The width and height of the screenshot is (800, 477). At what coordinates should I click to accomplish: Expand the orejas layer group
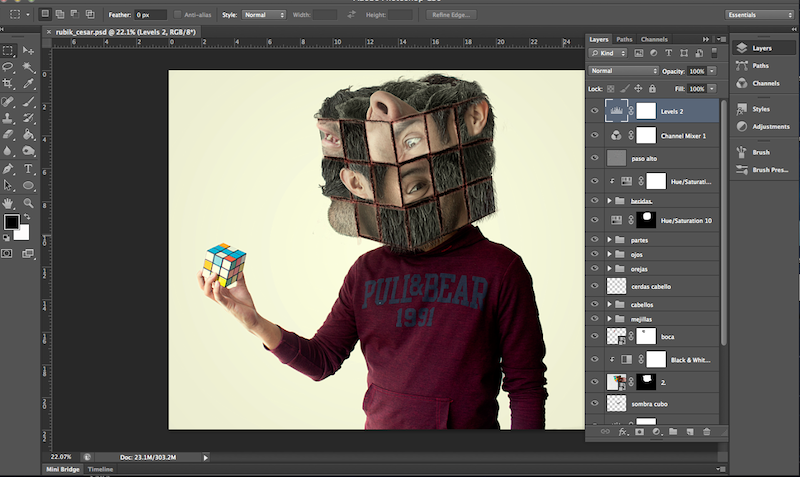pos(609,268)
